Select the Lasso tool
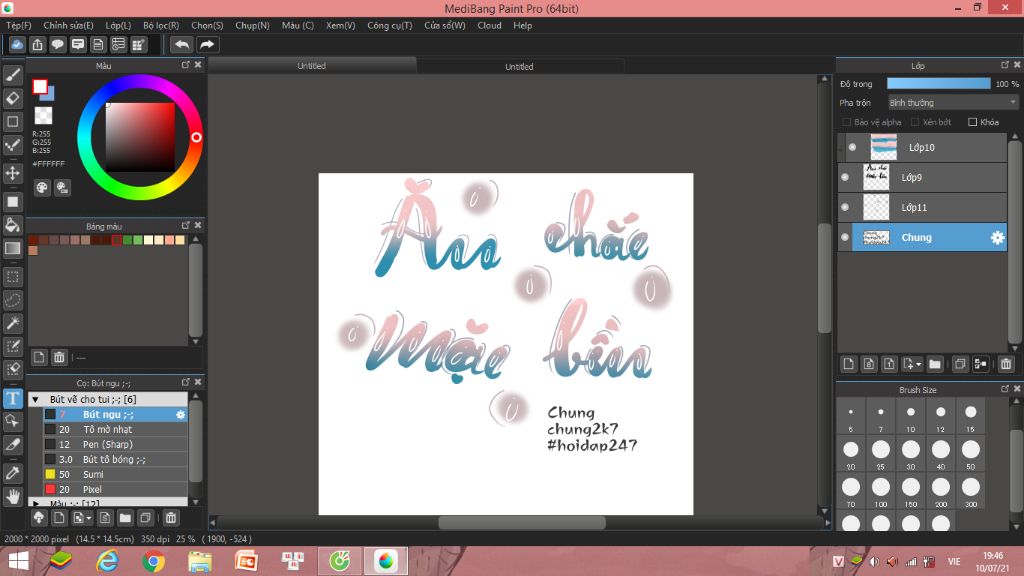1024x576 pixels. tap(12, 300)
